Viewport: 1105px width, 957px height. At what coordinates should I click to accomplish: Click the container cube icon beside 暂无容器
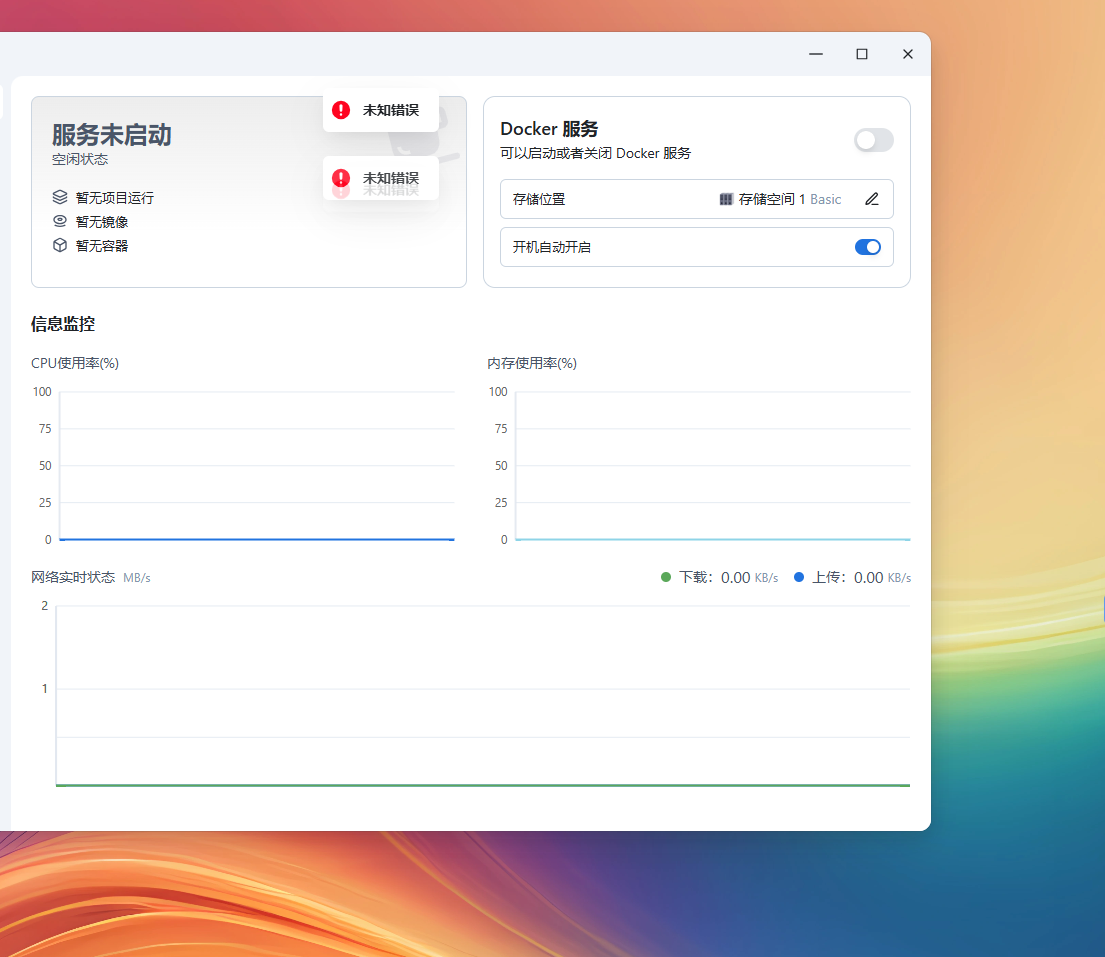tap(59, 245)
